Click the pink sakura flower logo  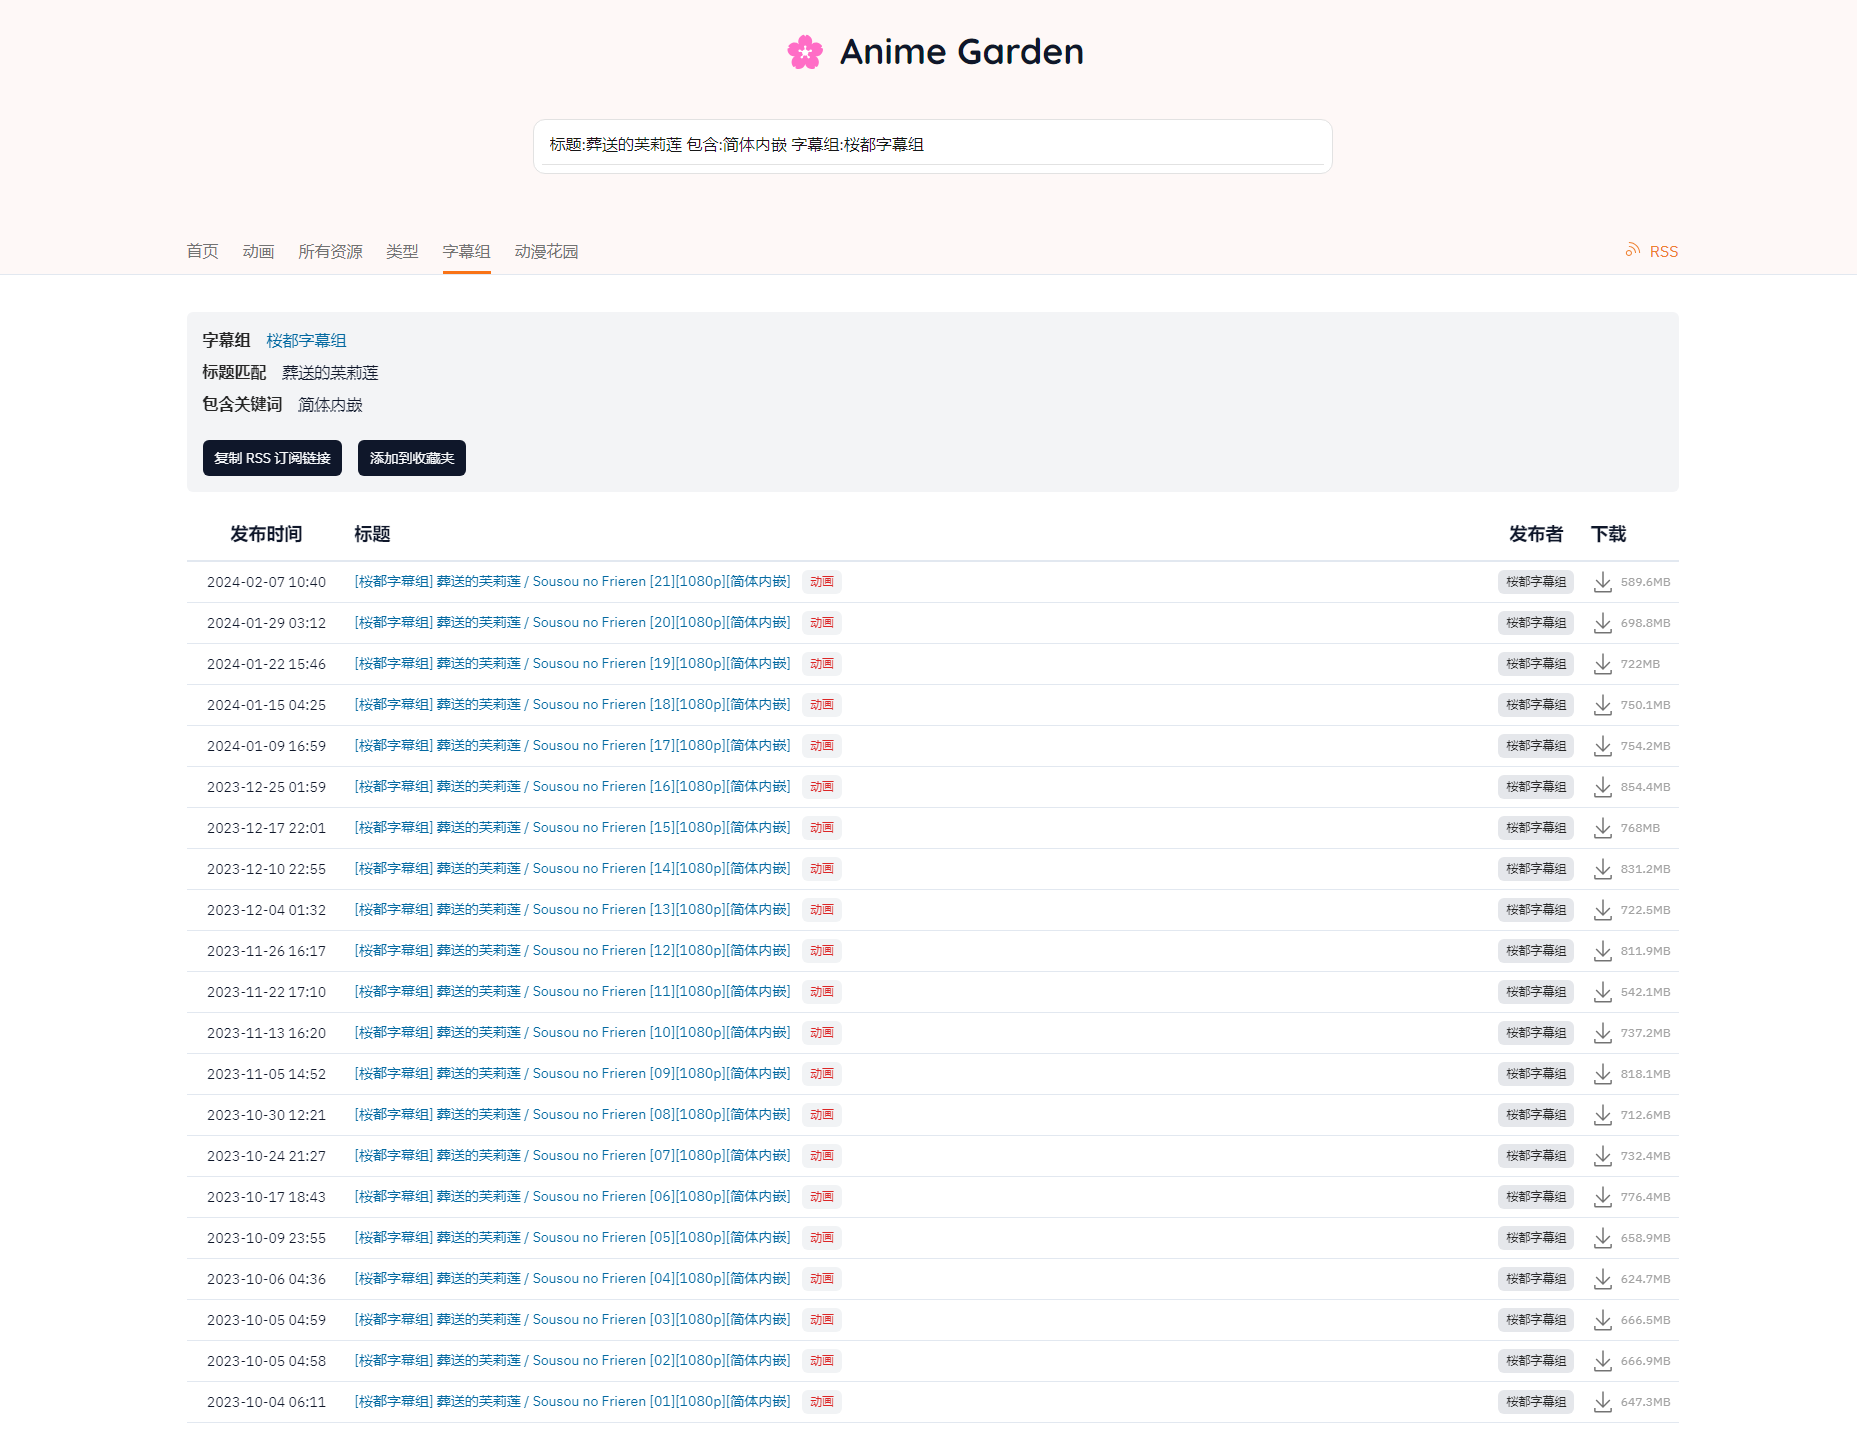805,52
